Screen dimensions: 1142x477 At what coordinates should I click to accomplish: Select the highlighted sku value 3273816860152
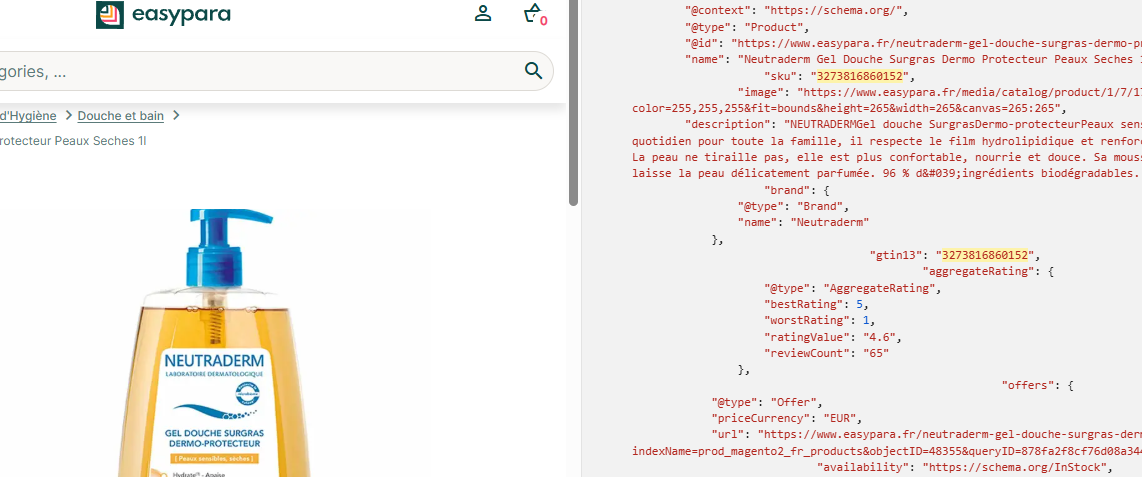pyautogui.click(x=860, y=76)
